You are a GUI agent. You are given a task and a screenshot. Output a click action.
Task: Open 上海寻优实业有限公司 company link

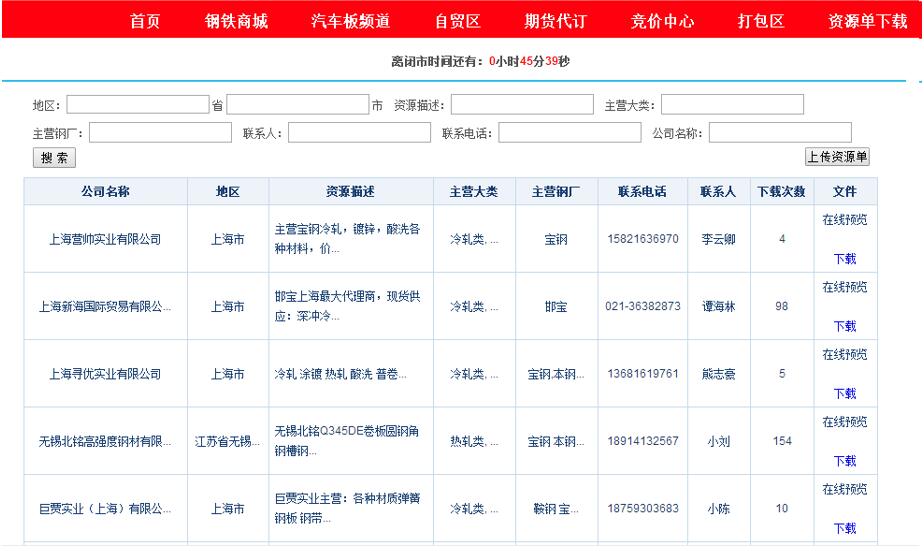click(x=105, y=374)
